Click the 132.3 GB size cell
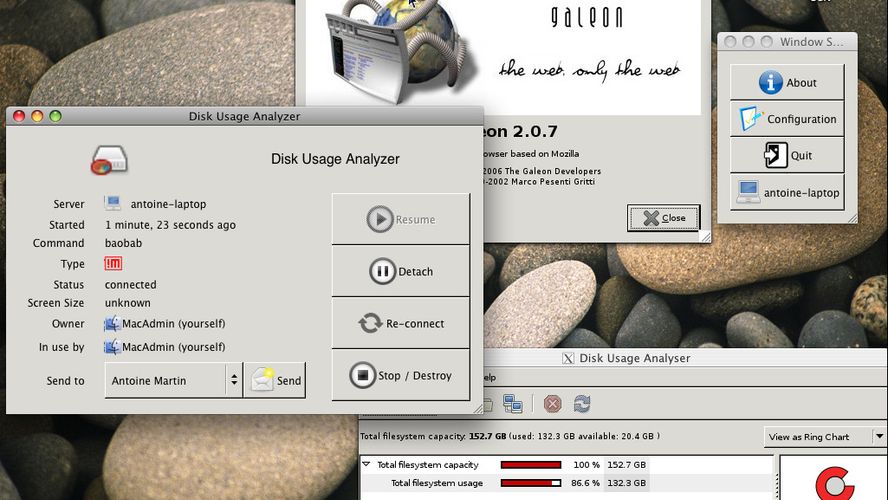 (x=626, y=483)
